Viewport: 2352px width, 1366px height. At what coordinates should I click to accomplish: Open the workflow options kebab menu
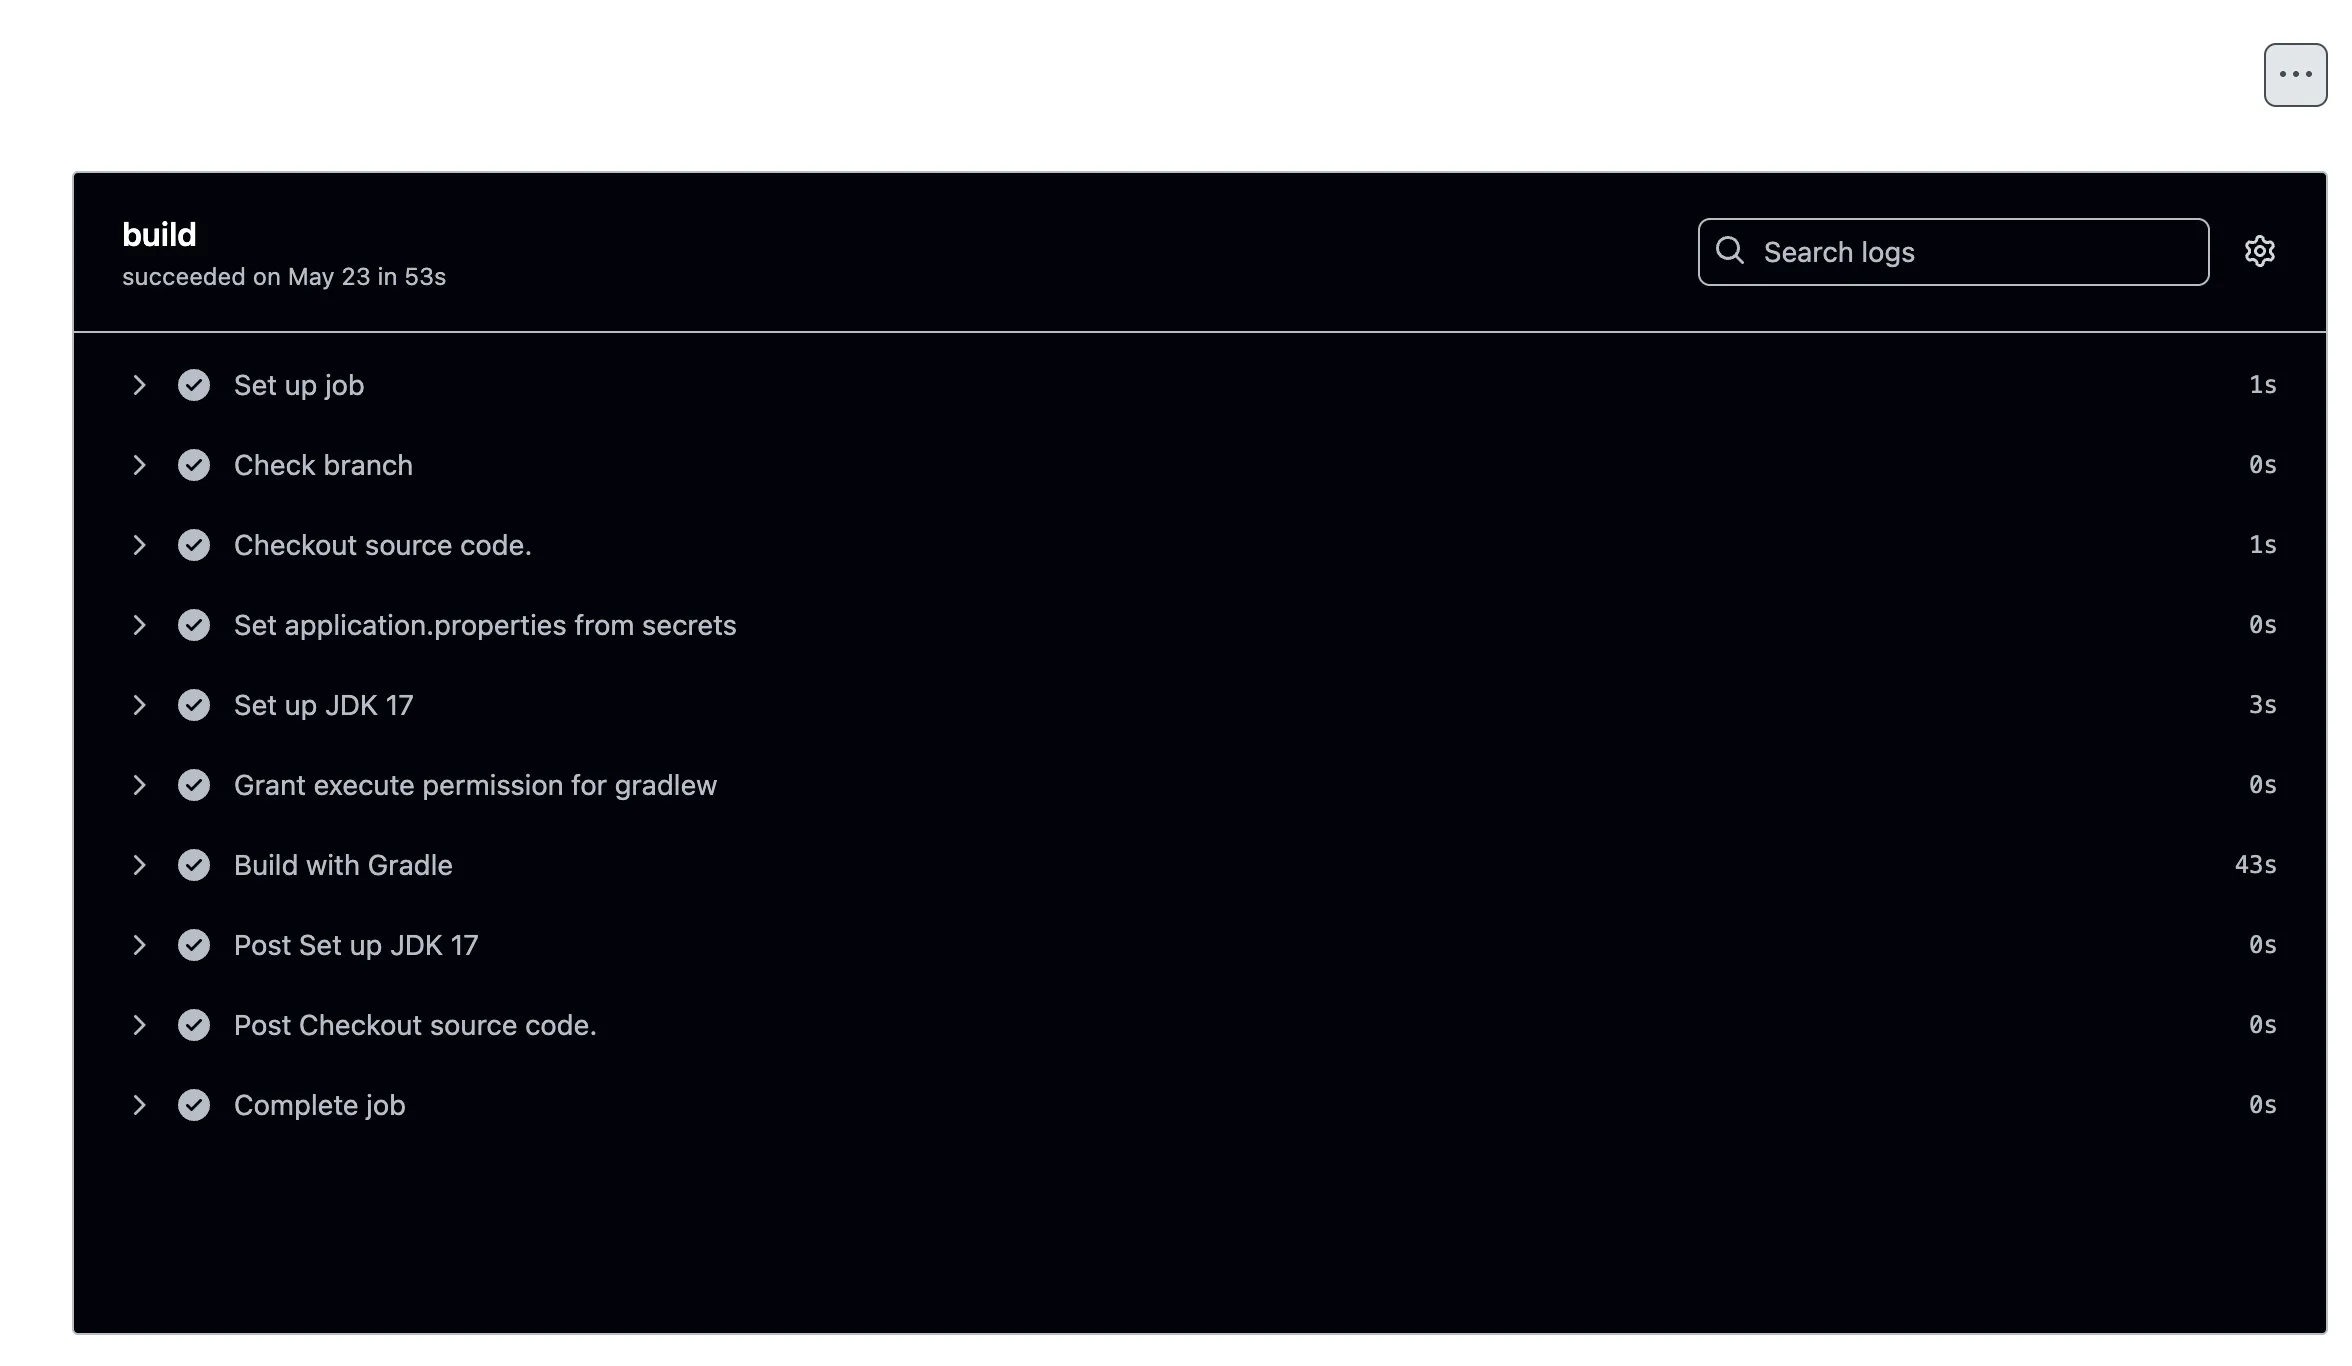pos(2295,72)
